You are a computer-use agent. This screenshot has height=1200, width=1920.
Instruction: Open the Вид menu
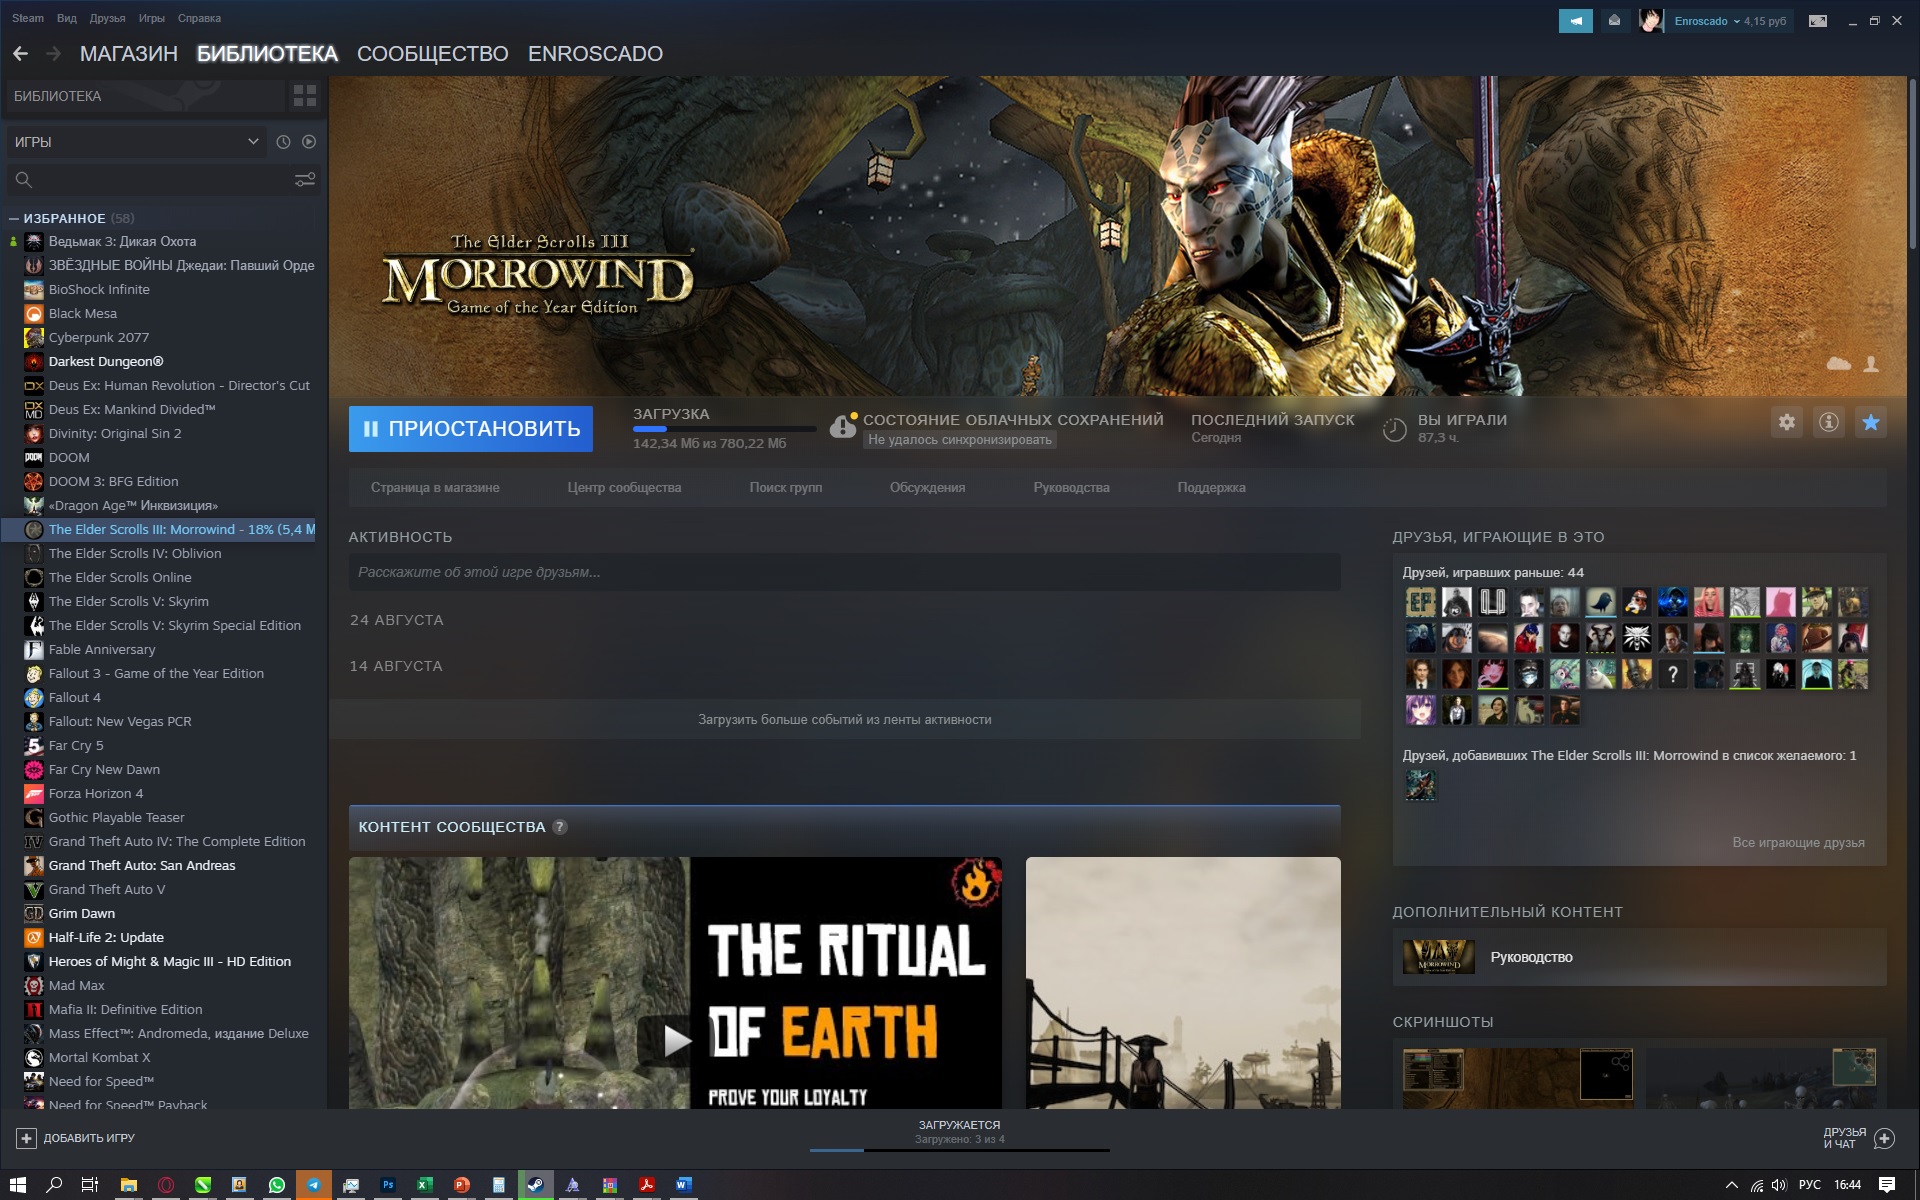coord(67,18)
